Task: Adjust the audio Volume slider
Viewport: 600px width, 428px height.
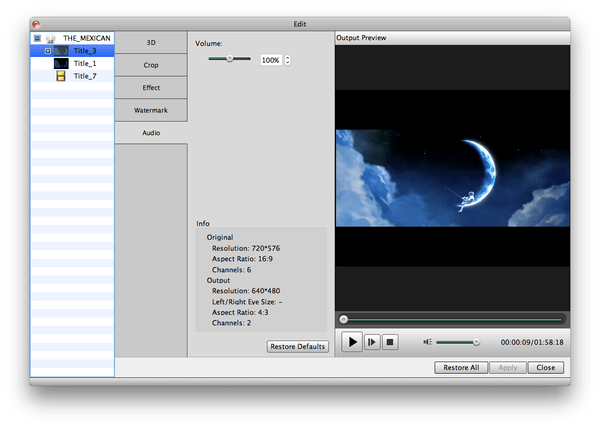Action: pyautogui.click(x=229, y=59)
